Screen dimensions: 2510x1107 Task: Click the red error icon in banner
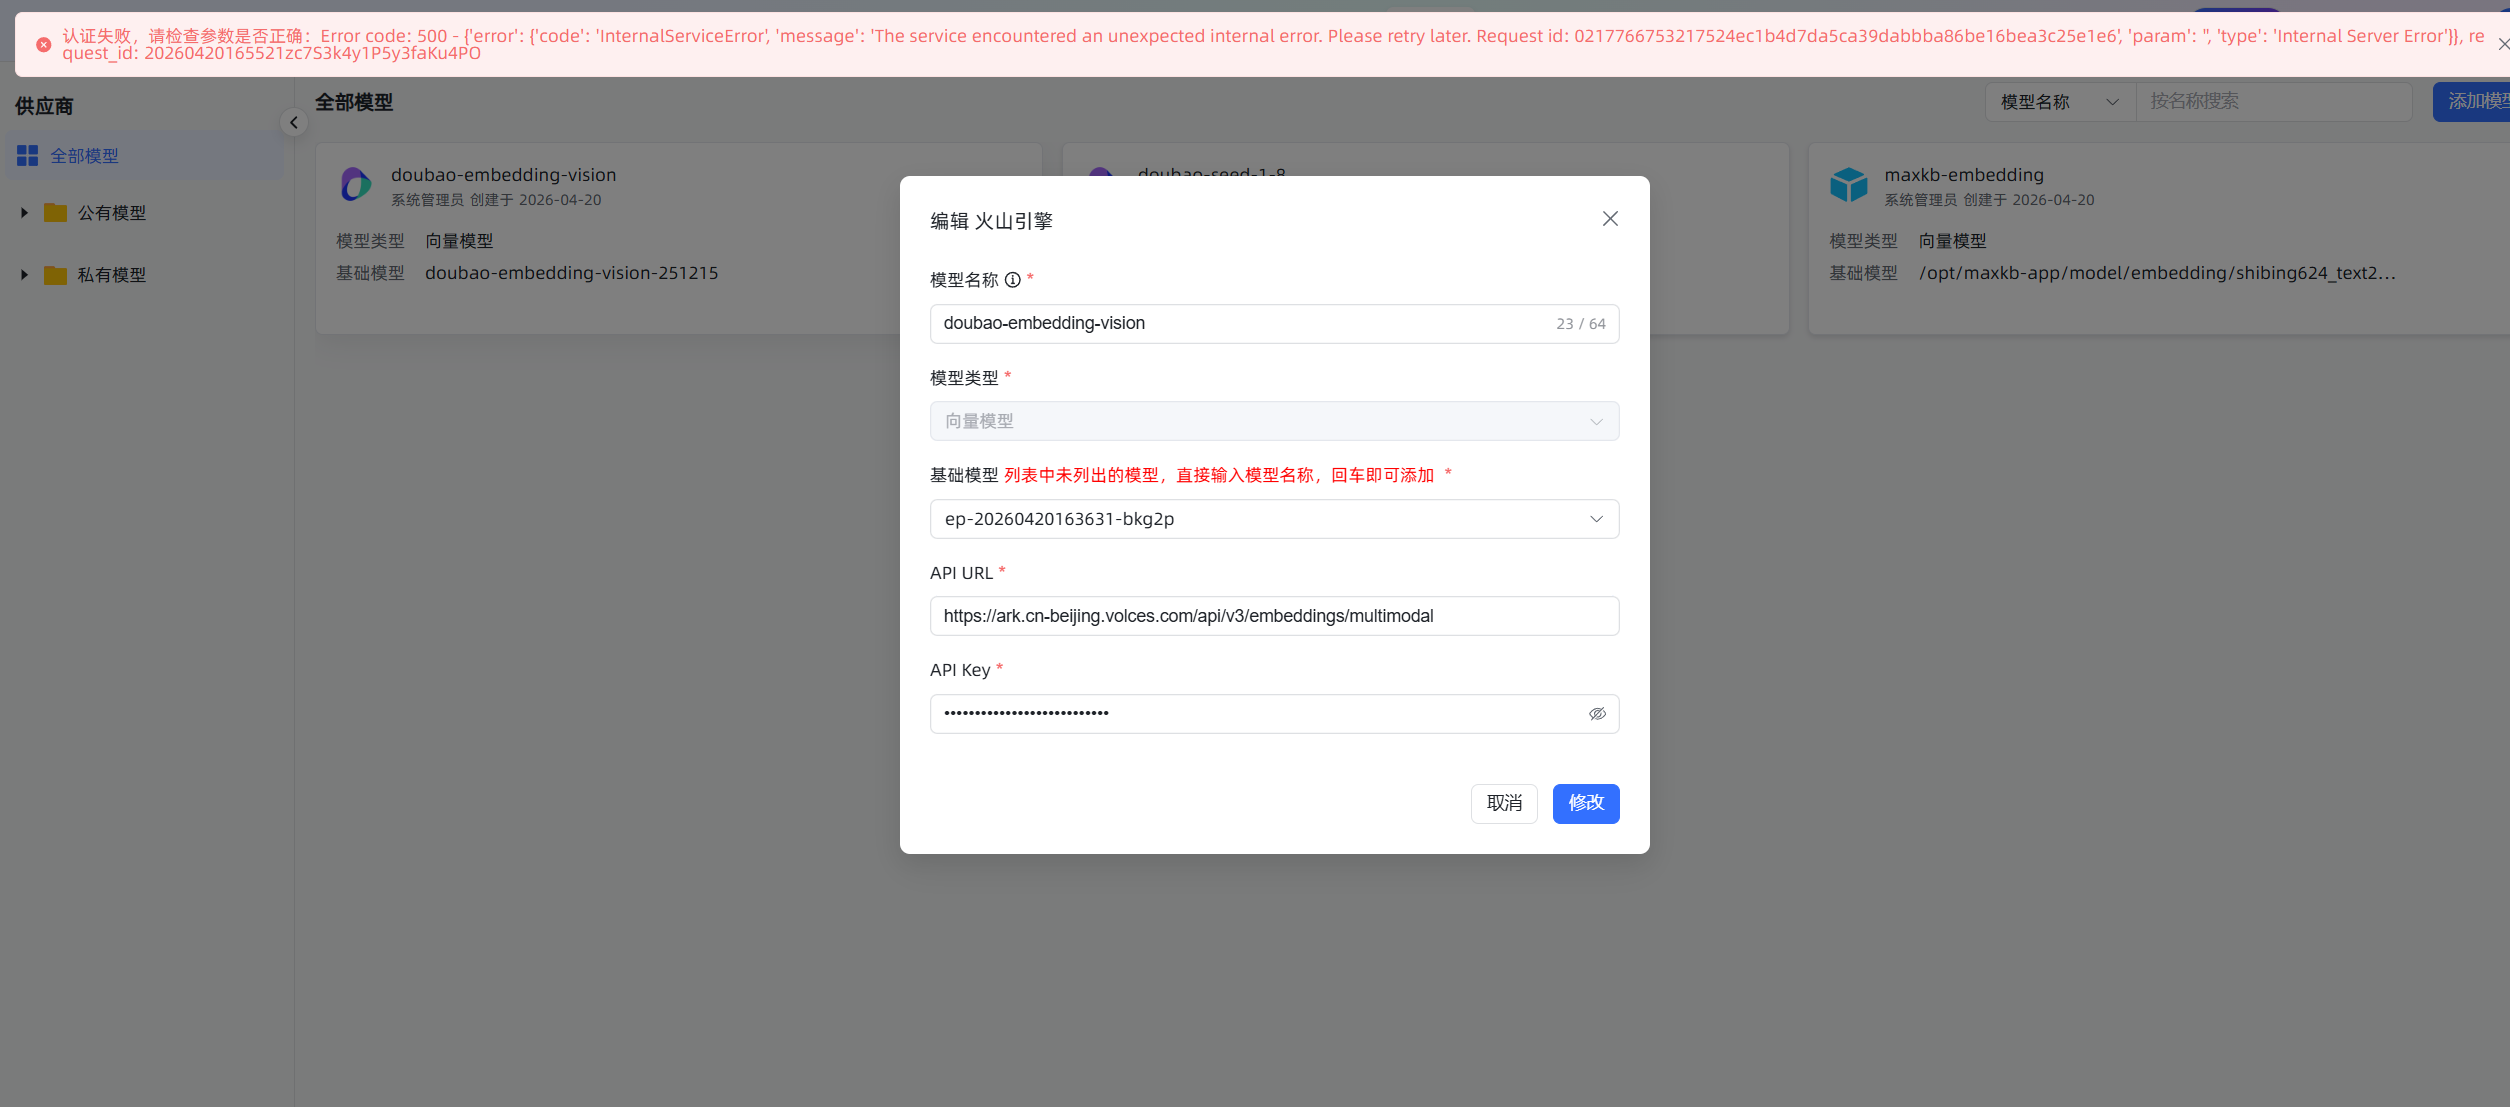point(44,45)
